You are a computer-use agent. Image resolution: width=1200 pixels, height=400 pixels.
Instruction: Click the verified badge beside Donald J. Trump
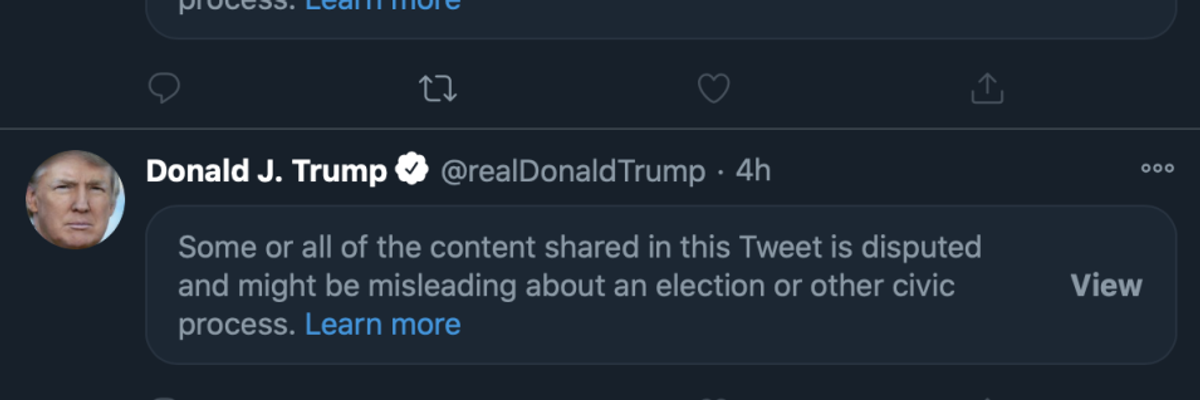(x=411, y=171)
